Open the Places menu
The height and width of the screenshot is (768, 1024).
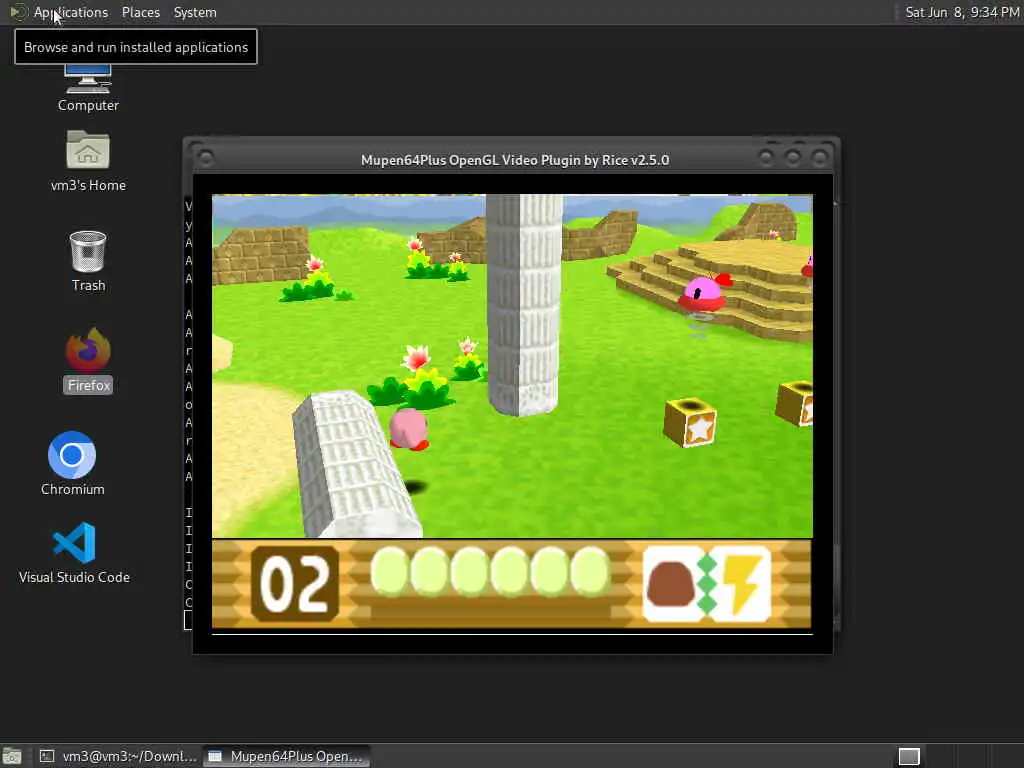tap(140, 12)
